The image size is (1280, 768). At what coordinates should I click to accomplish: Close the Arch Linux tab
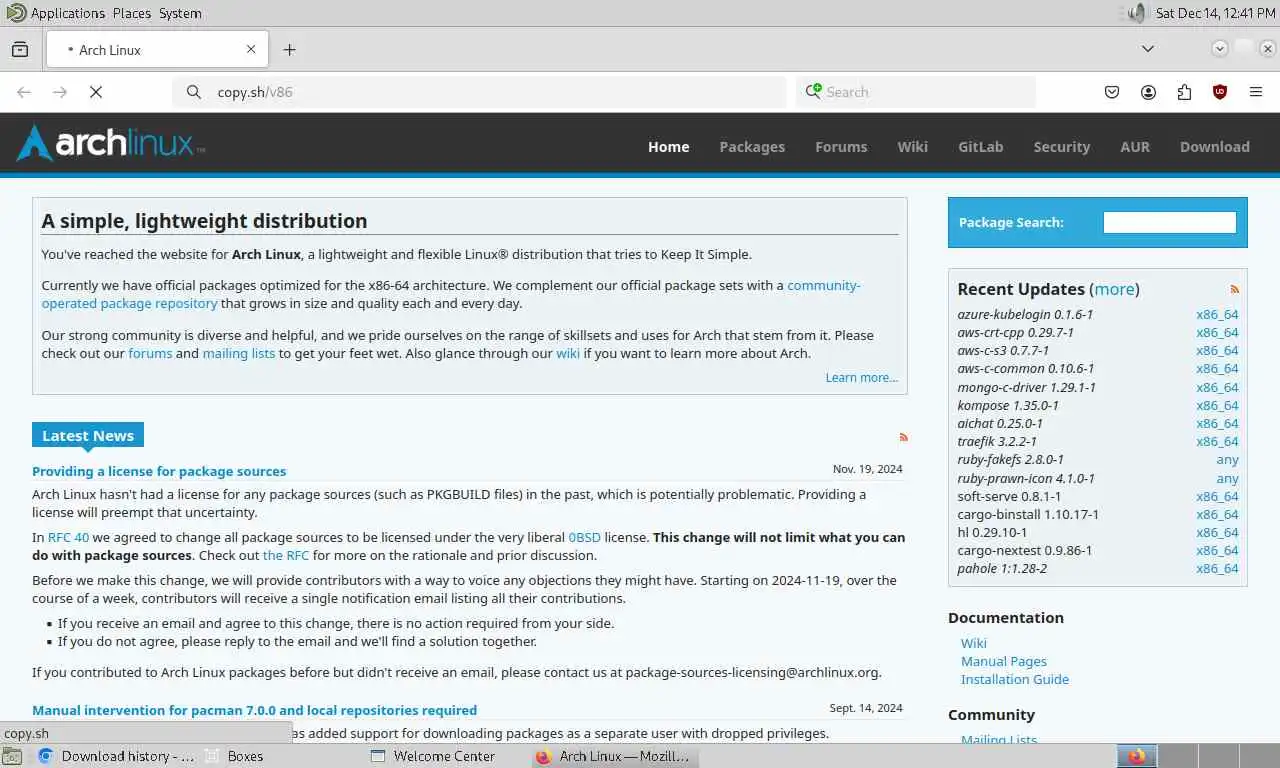[x=251, y=49]
